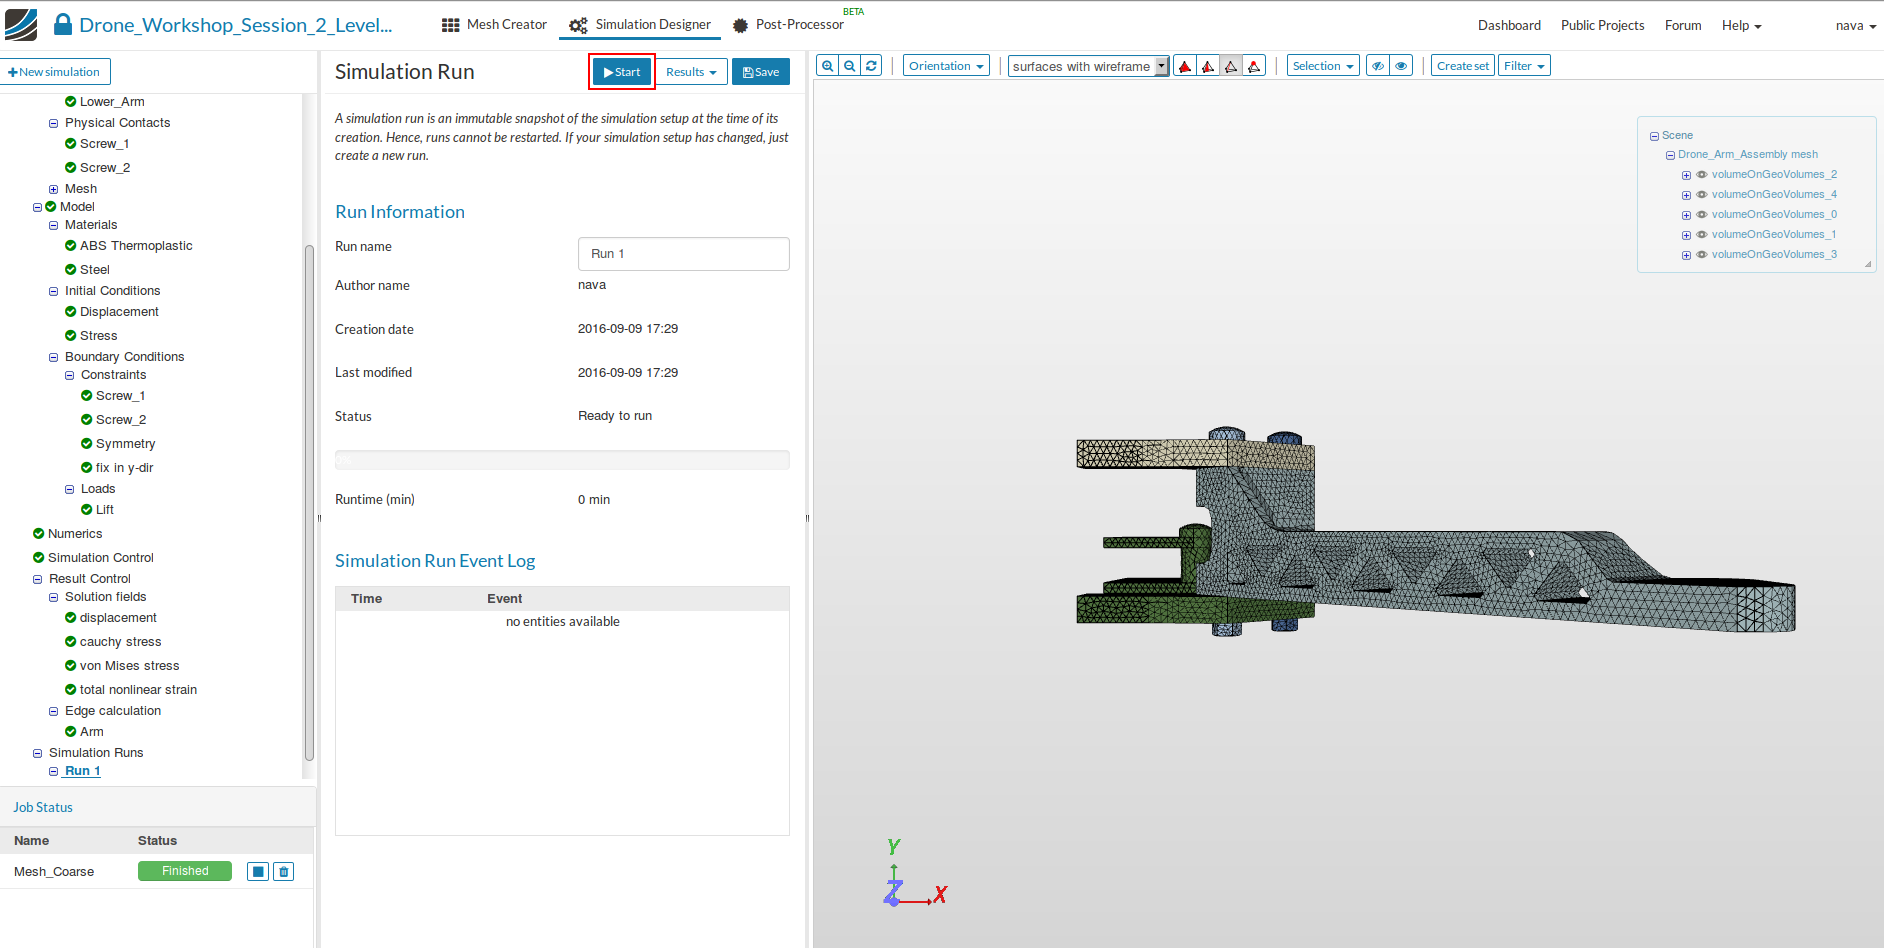Delete the Mesh_Coarse job with trash icon
The image size is (1884, 948).
[x=283, y=872]
